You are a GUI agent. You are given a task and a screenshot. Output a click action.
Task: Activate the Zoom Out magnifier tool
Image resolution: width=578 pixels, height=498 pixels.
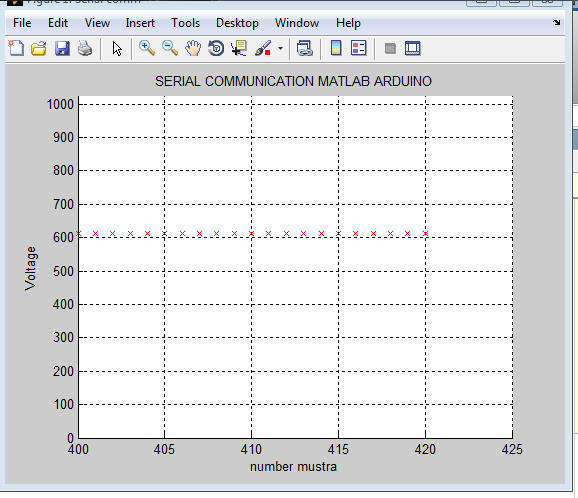170,48
